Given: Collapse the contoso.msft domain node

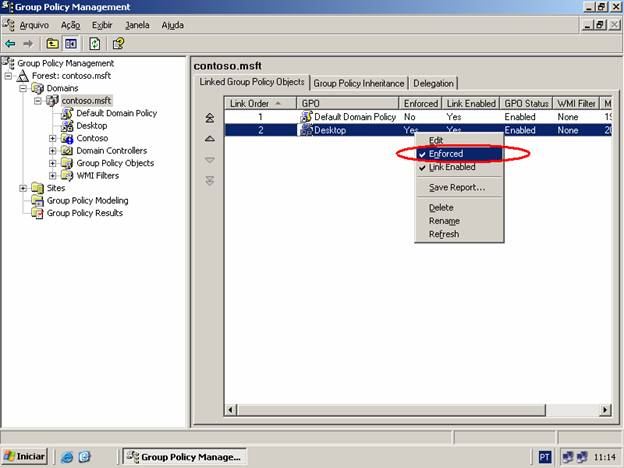Looking at the screenshot, I should point(38,101).
